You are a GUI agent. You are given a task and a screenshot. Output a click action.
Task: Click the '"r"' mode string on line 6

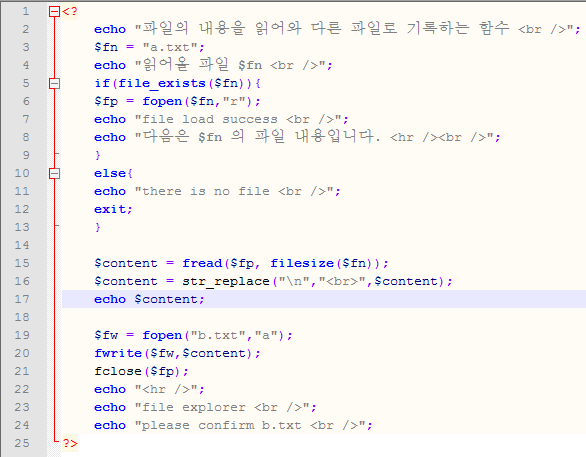point(234,101)
